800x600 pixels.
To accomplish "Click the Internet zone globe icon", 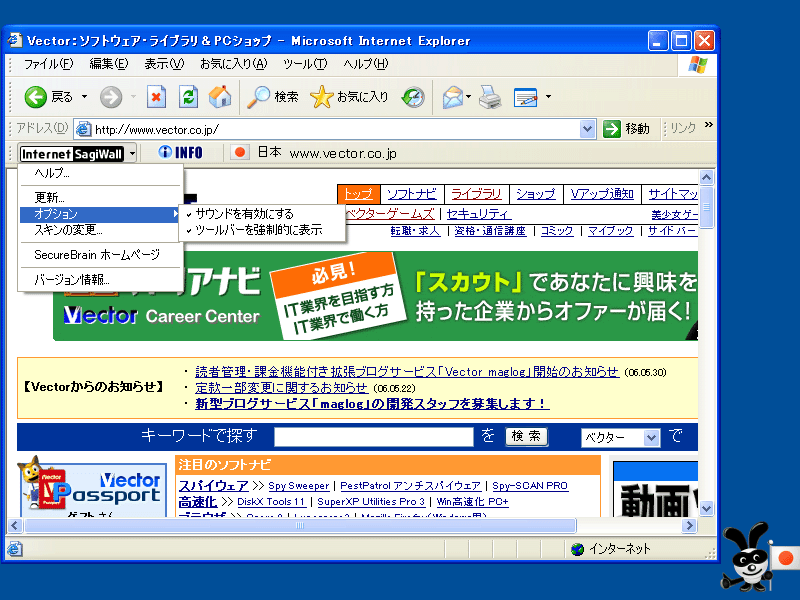I will click(578, 549).
